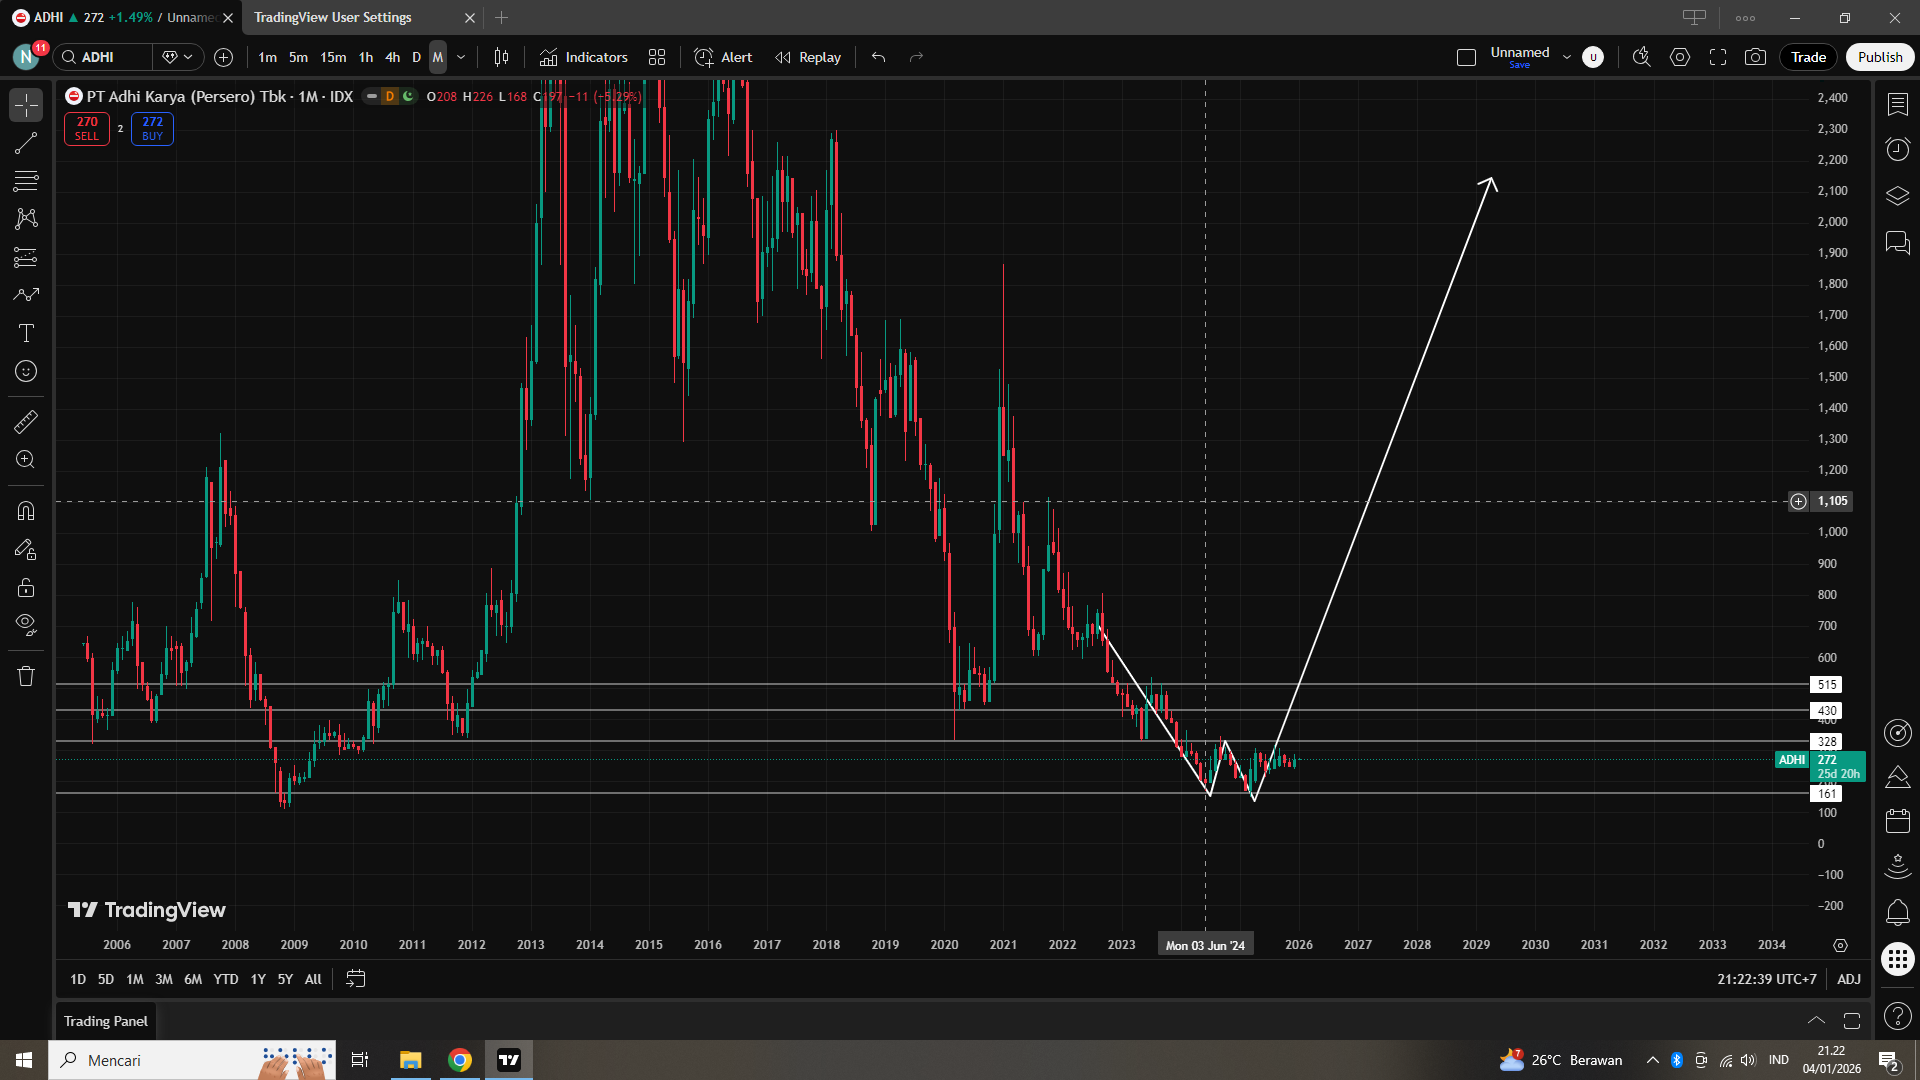This screenshot has width=1920, height=1080.
Task: Click the Publish button
Action: pos(1879,57)
